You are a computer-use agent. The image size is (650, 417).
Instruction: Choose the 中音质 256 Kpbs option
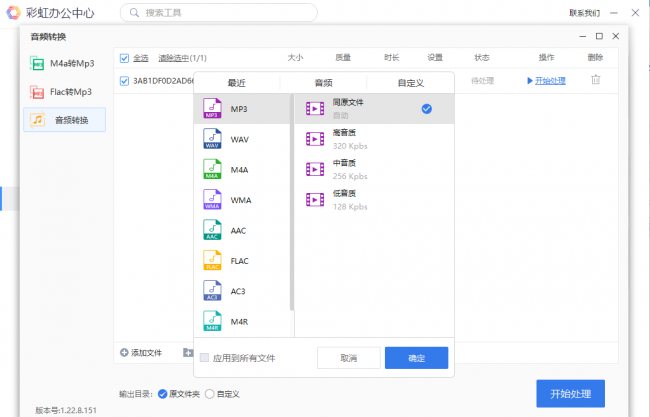(374, 169)
